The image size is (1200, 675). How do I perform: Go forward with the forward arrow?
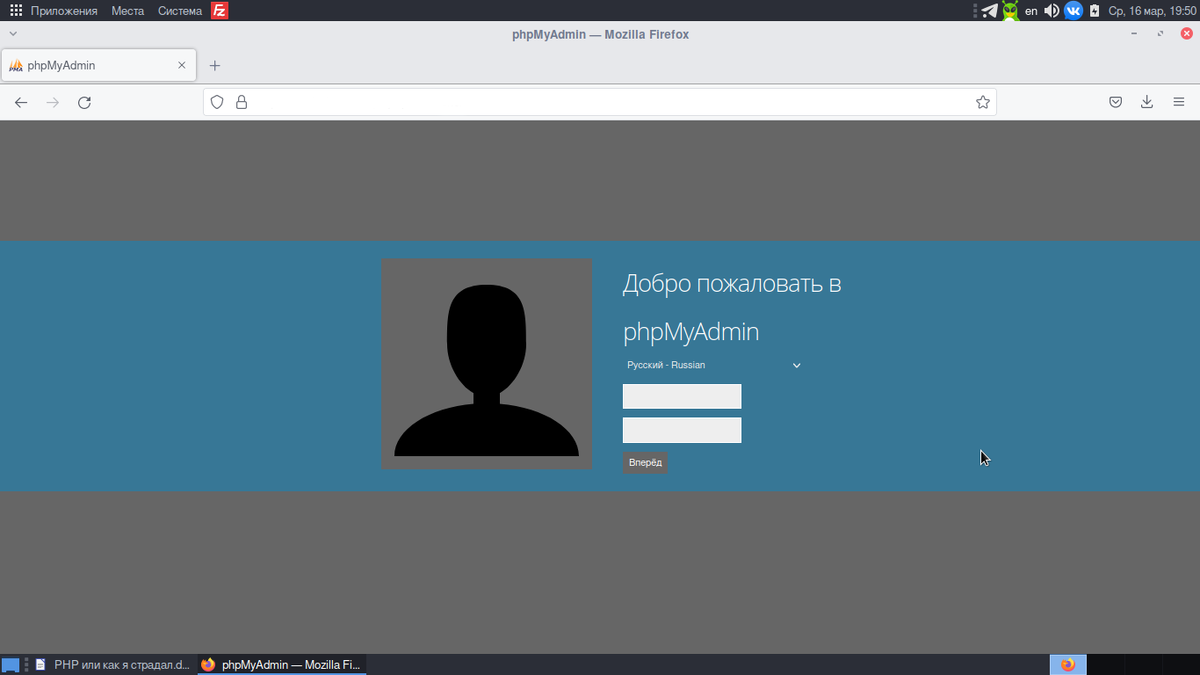click(x=53, y=102)
